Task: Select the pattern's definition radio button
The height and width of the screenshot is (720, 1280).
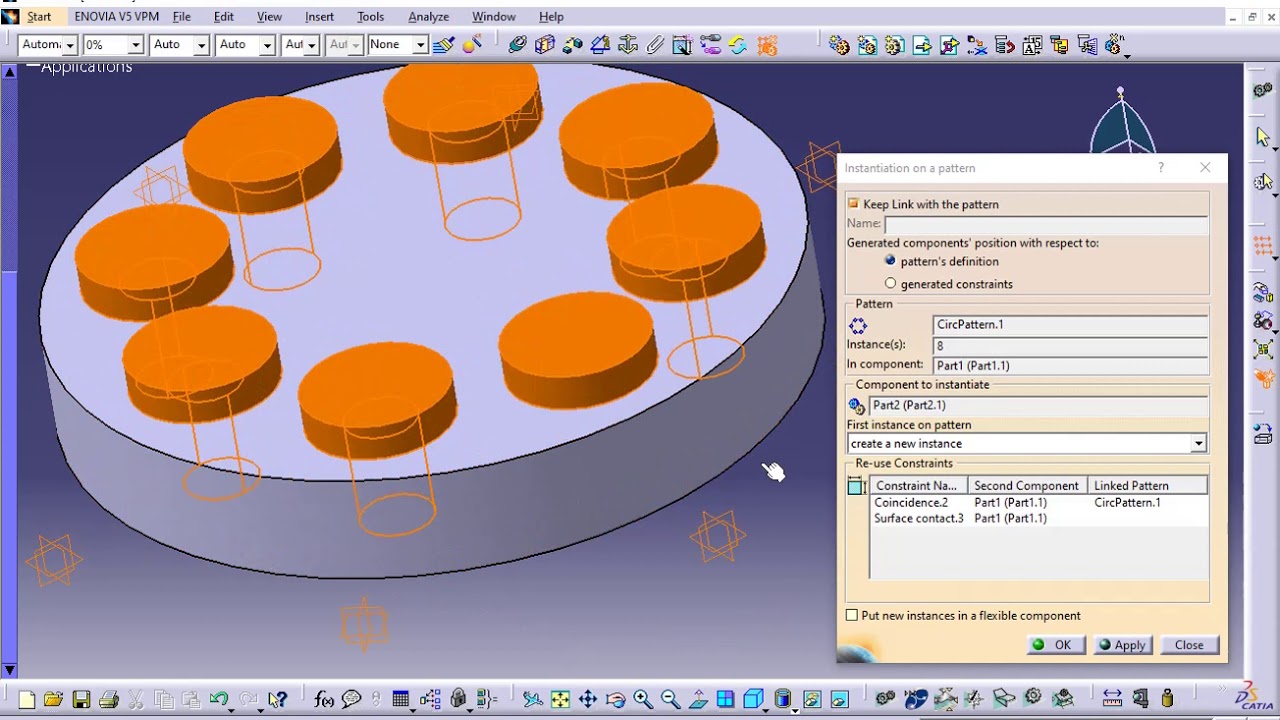Action: tap(890, 261)
